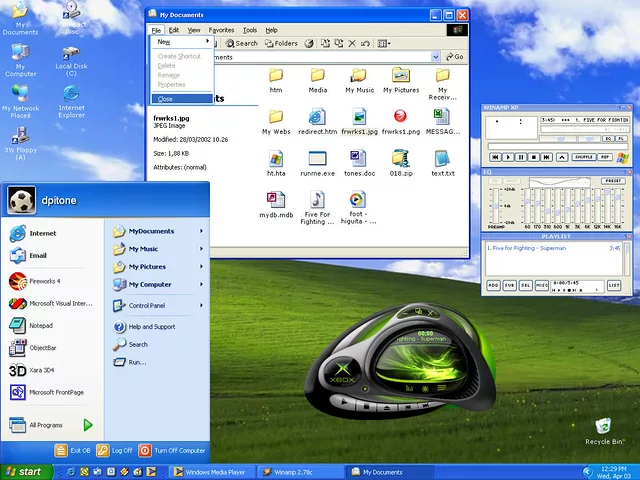Open the Views dropdown in Explorer toolbar
640x480 pixels.
pos(384,43)
